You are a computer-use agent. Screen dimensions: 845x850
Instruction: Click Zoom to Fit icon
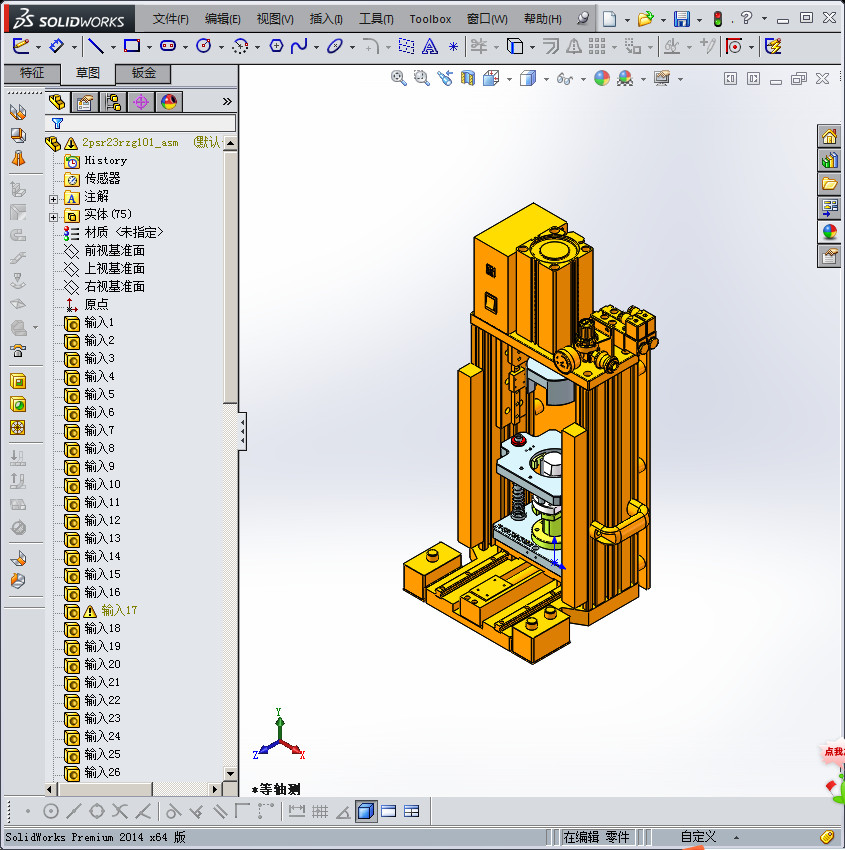coord(399,79)
